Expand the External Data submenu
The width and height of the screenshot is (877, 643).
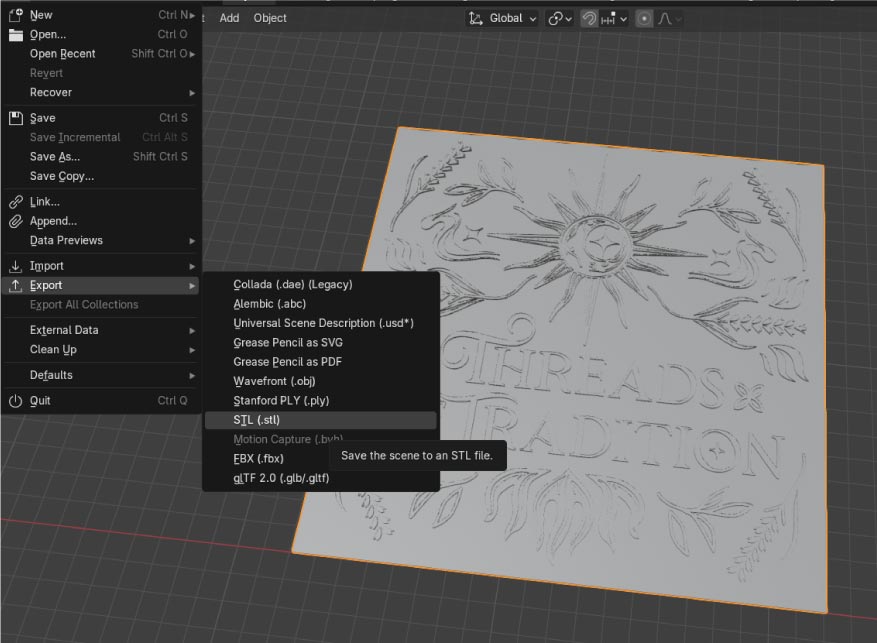coord(101,330)
